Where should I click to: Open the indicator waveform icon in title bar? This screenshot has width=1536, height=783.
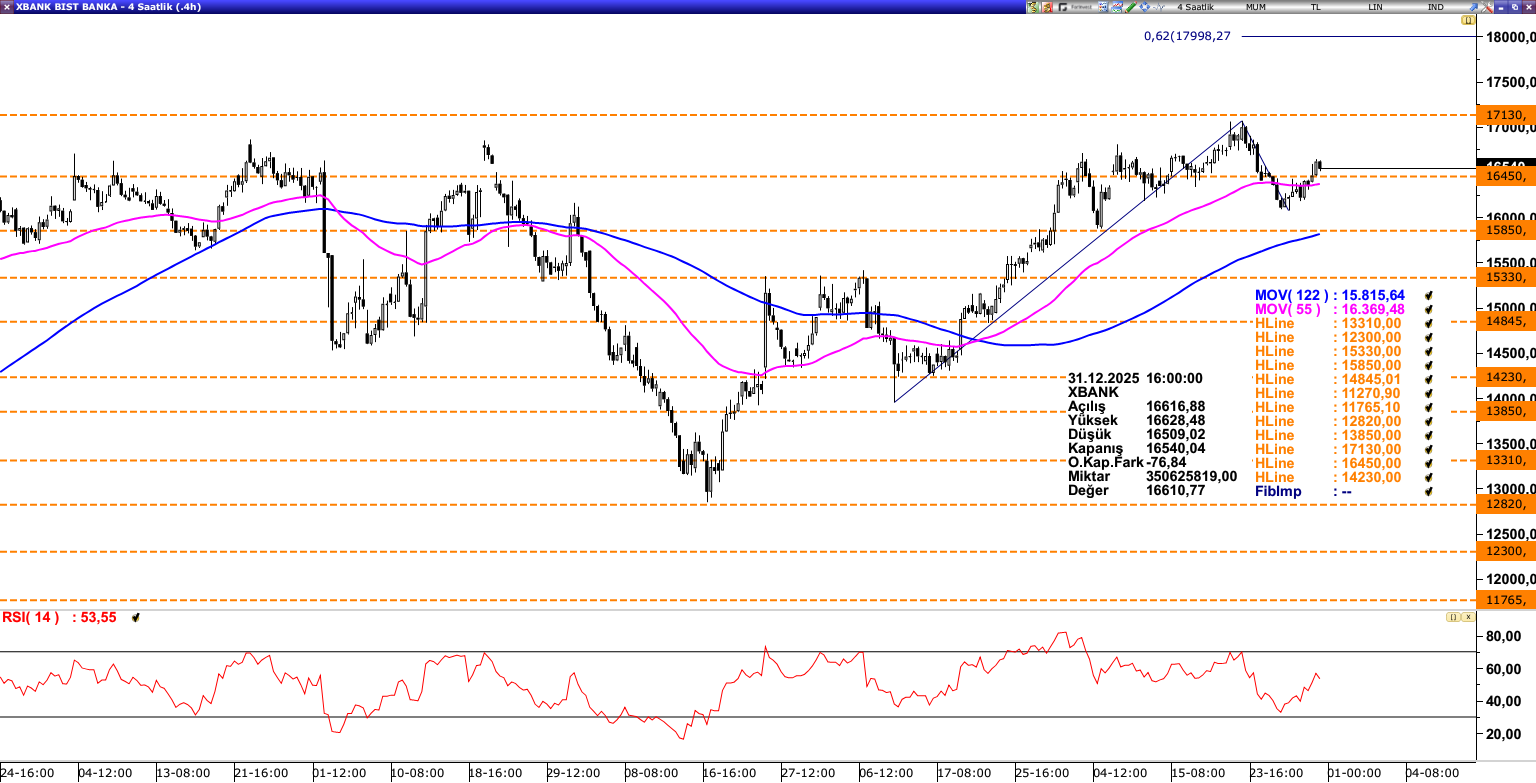coord(1159,7)
